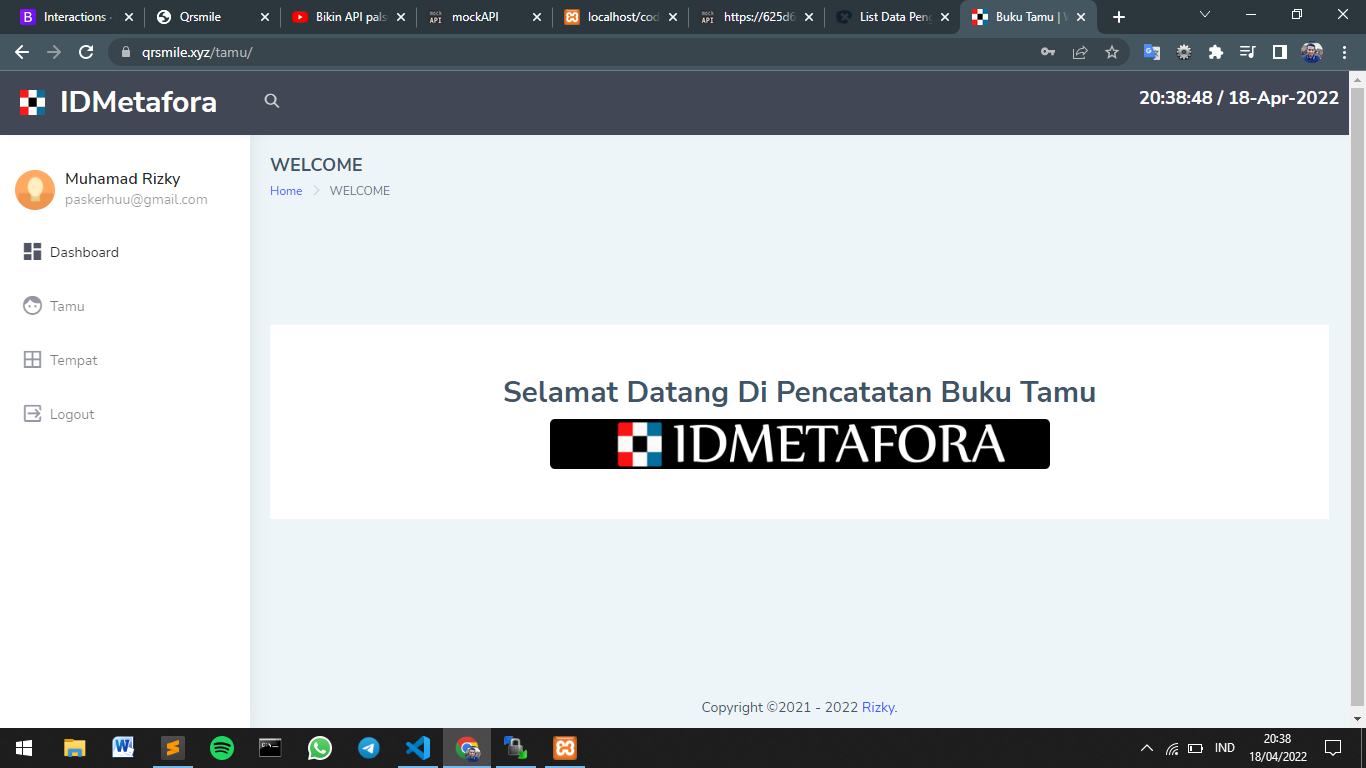The height and width of the screenshot is (768, 1366).
Task: Expand the system tray hidden icons chevron
Action: pos(1146,748)
